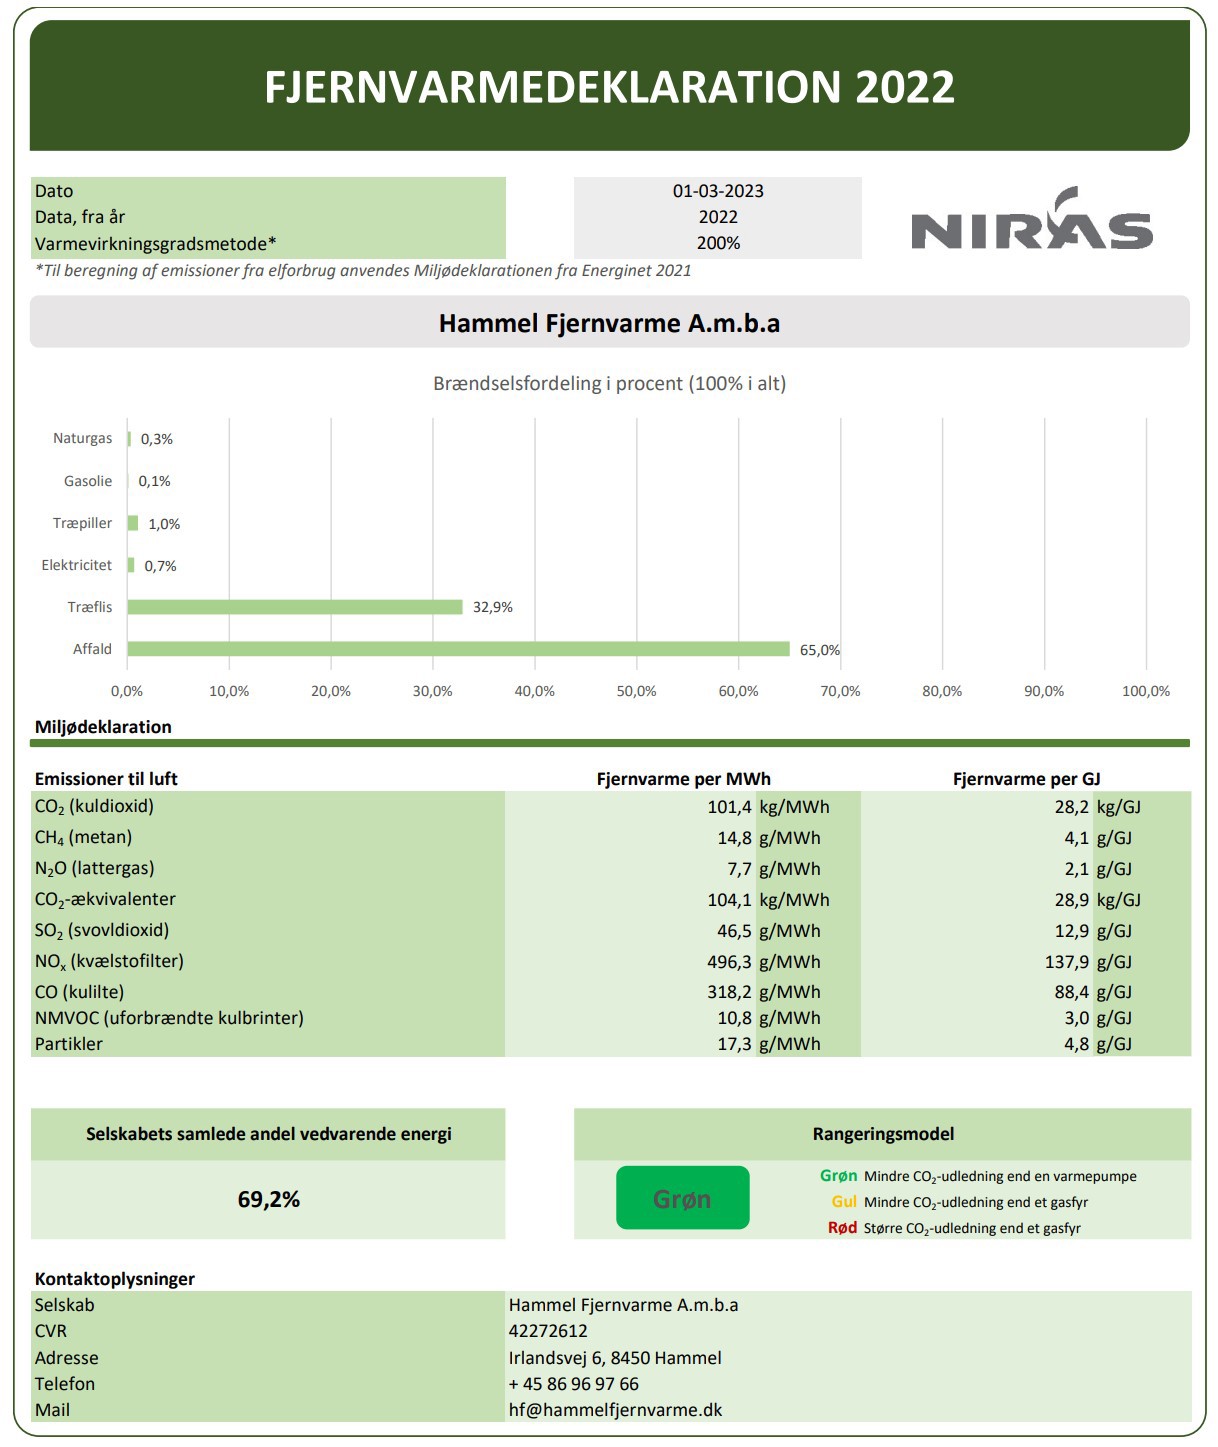The height and width of the screenshot is (1447, 1218).
Task: Click the 'Kontaktoplysninger' heading
Action: (115, 1279)
